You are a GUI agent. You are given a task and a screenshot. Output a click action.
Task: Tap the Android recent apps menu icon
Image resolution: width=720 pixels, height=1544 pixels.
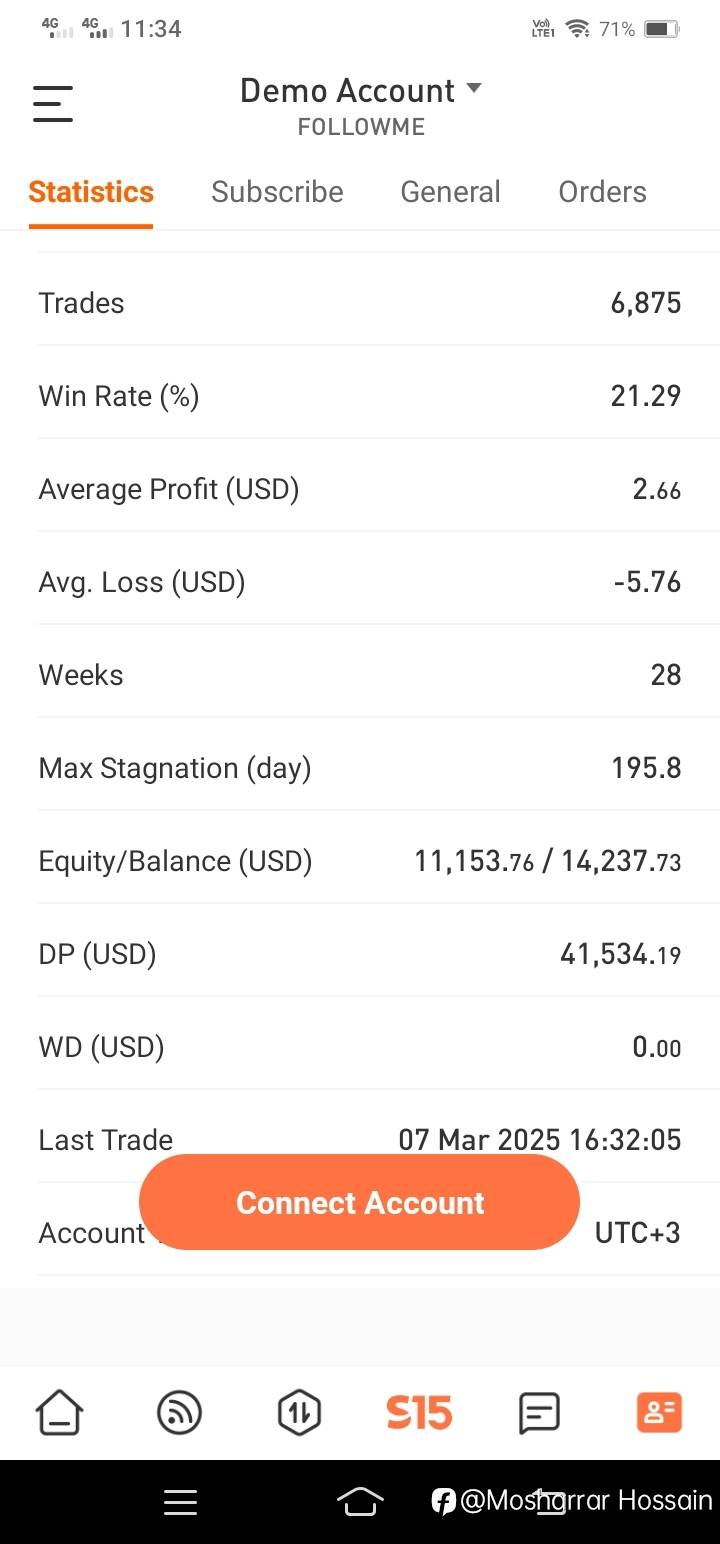coord(180,1501)
